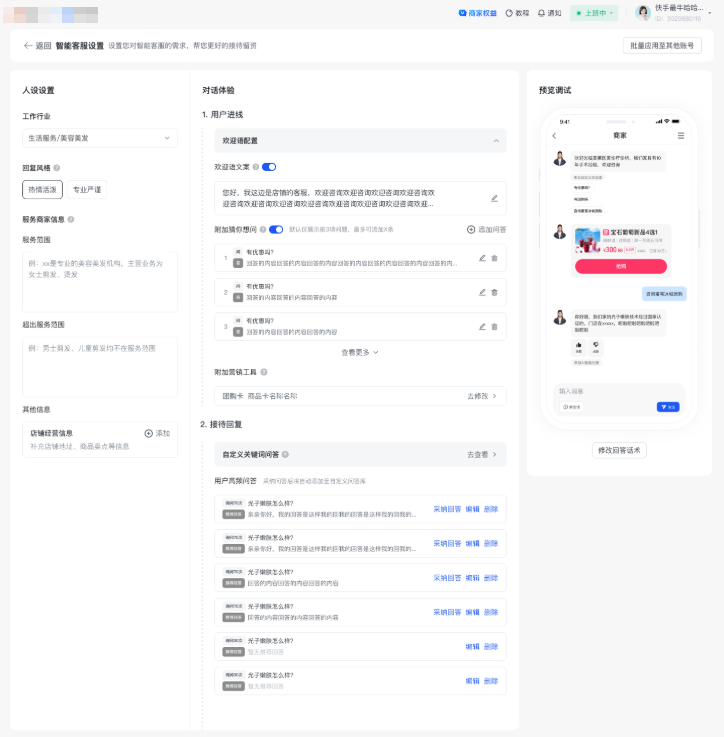Click 采纳回答 in third 光子嫩肤 row
This screenshot has width=724, height=737.
(x=447, y=578)
